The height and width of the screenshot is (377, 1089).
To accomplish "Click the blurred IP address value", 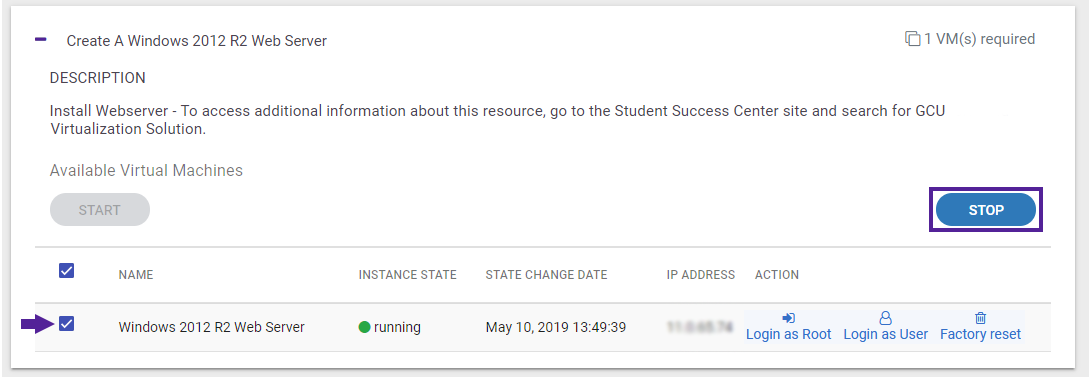I will click(700, 326).
